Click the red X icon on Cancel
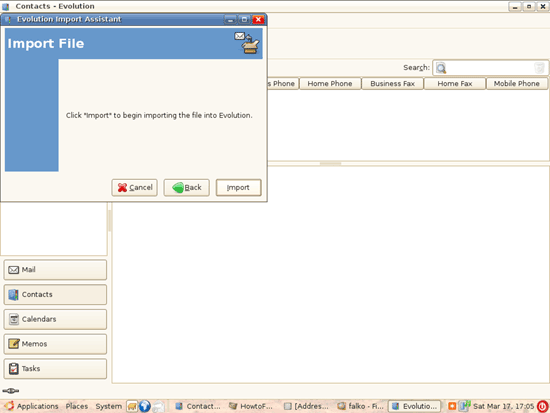 pos(122,187)
